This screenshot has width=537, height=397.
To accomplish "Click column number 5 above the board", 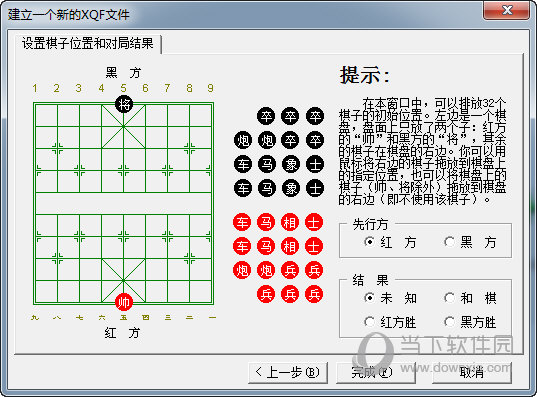I will (123, 88).
